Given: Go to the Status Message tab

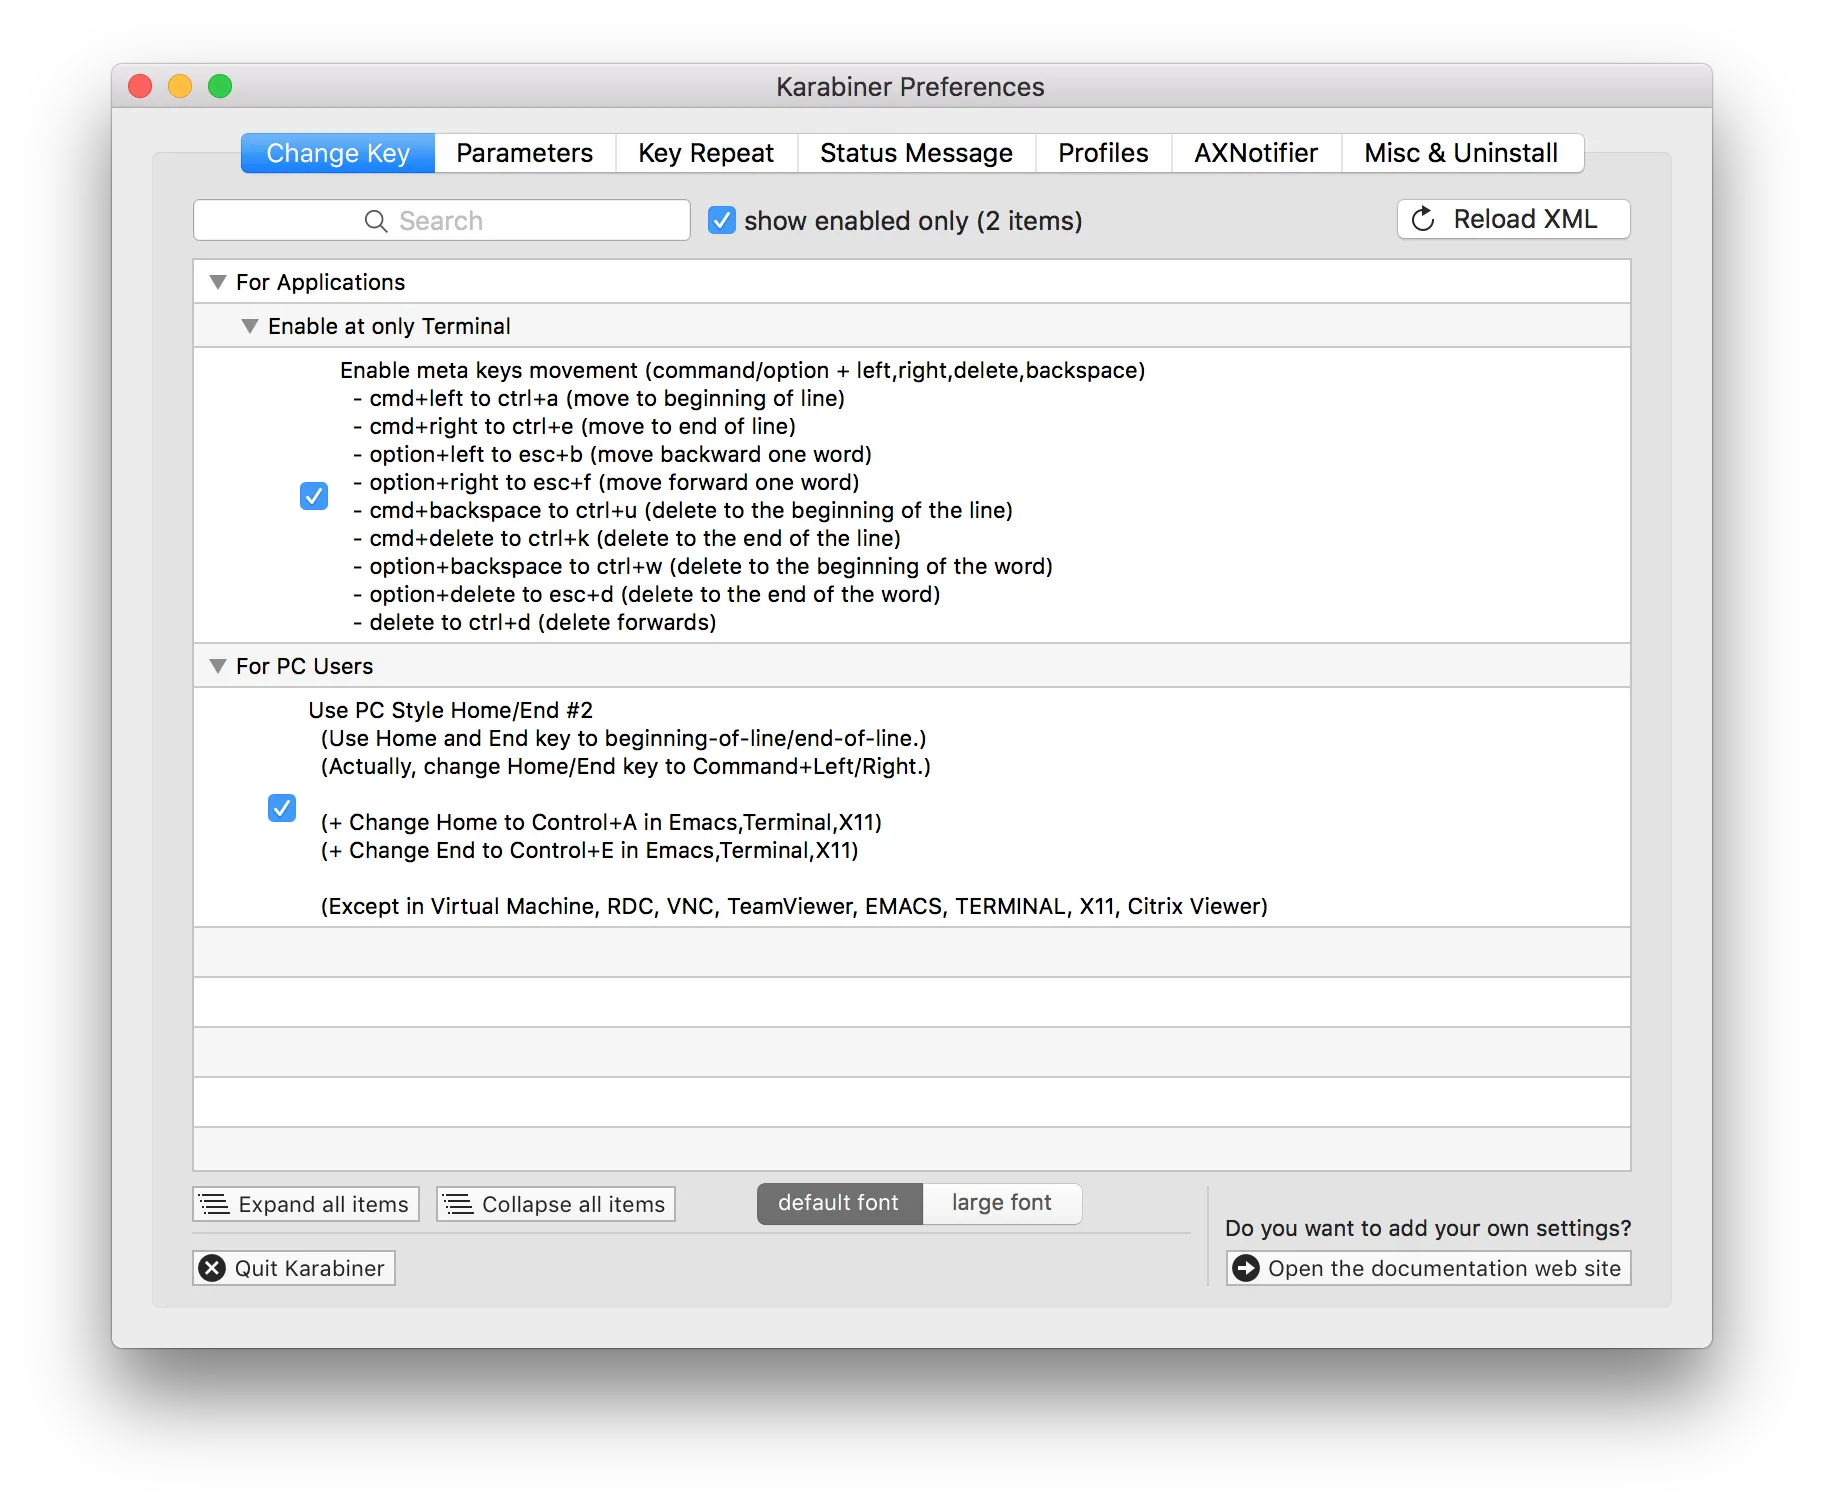Looking at the screenshot, I should (x=916, y=153).
